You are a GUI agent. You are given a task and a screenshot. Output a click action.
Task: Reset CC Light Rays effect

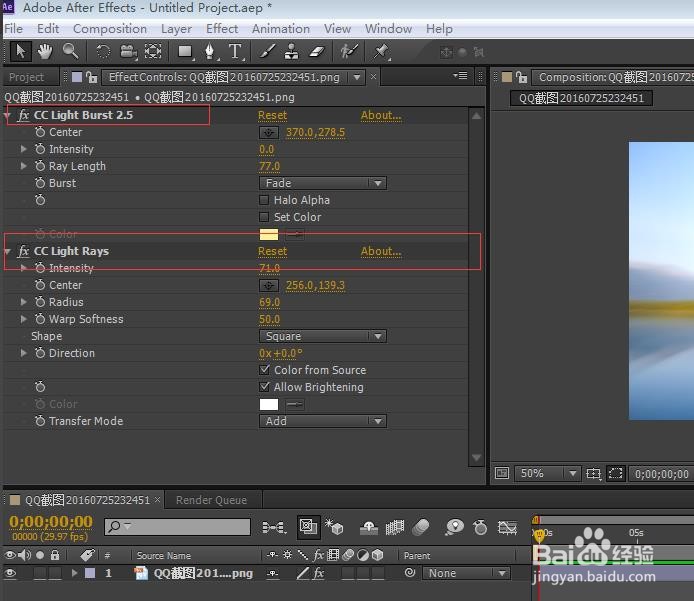(x=273, y=251)
